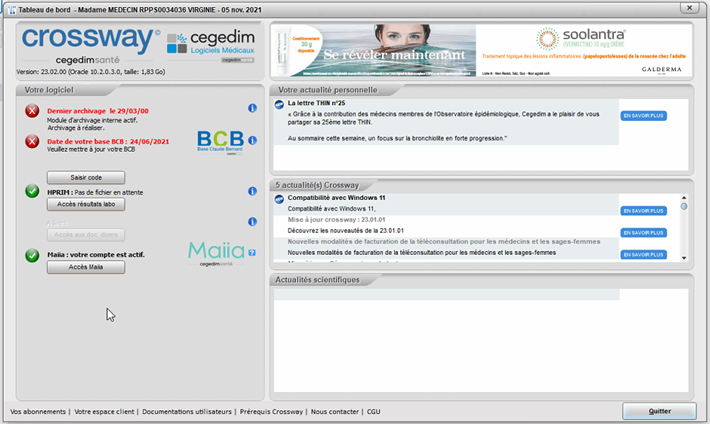Click the text 'Dernier archivage le 29/03/00'
The image size is (710, 424).
(x=98, y=111)
